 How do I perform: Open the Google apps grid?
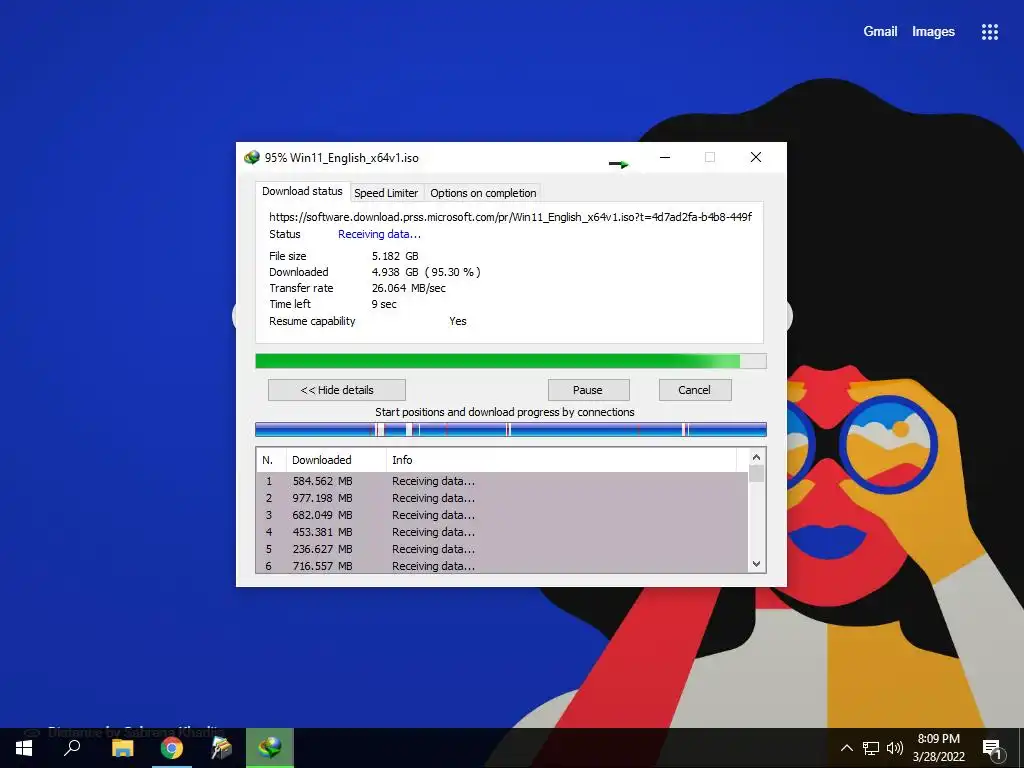(x=989, y=32)
